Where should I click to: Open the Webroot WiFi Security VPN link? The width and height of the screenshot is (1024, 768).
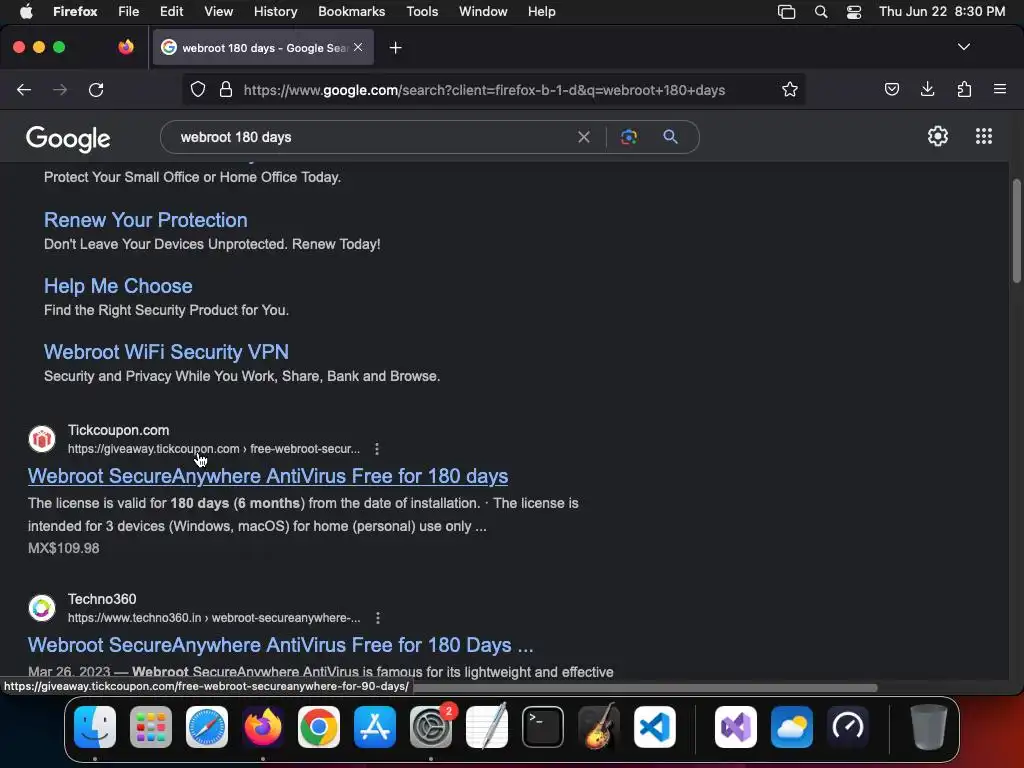[x=166, y=352]
